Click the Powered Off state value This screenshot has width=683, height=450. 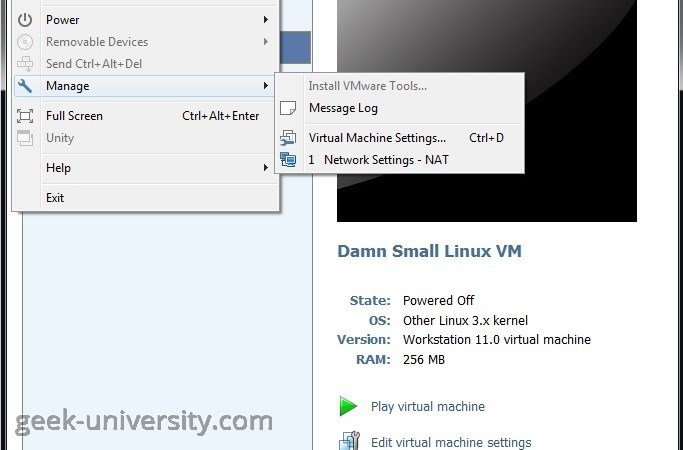click(x=438, y=301)
